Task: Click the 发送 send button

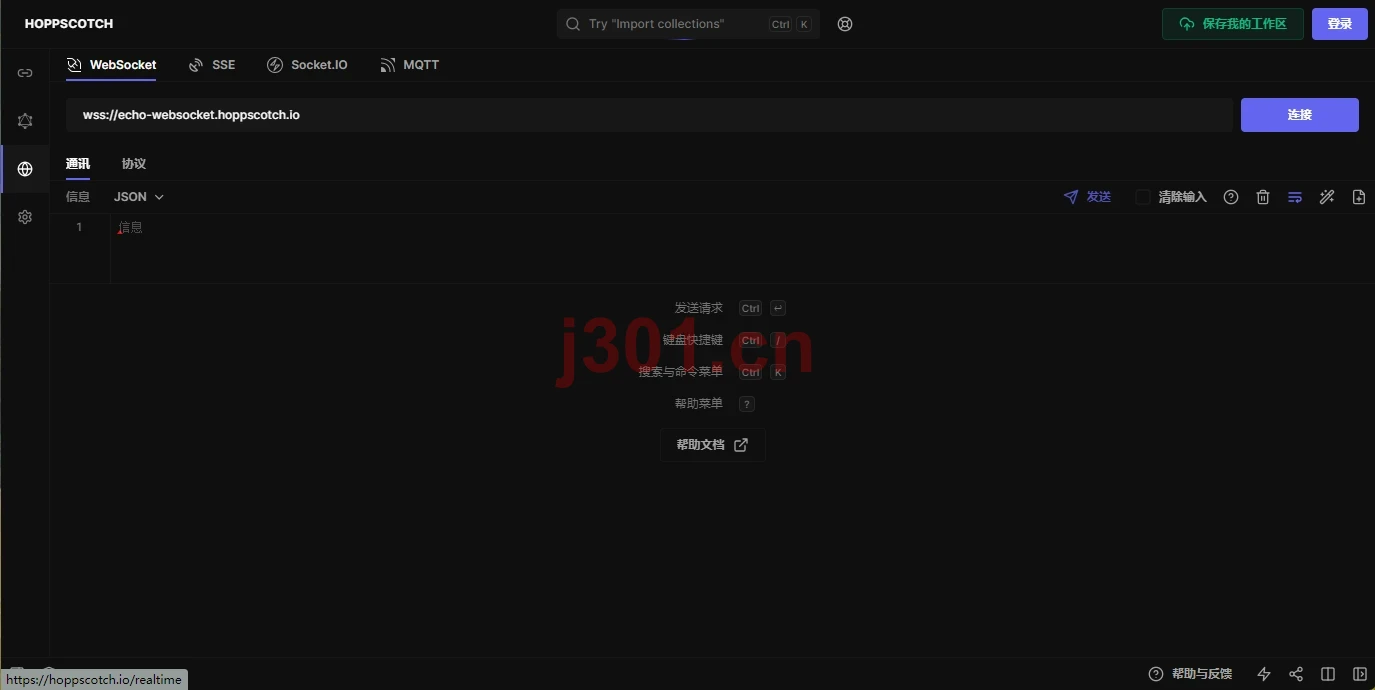Action: point(1087,197)
